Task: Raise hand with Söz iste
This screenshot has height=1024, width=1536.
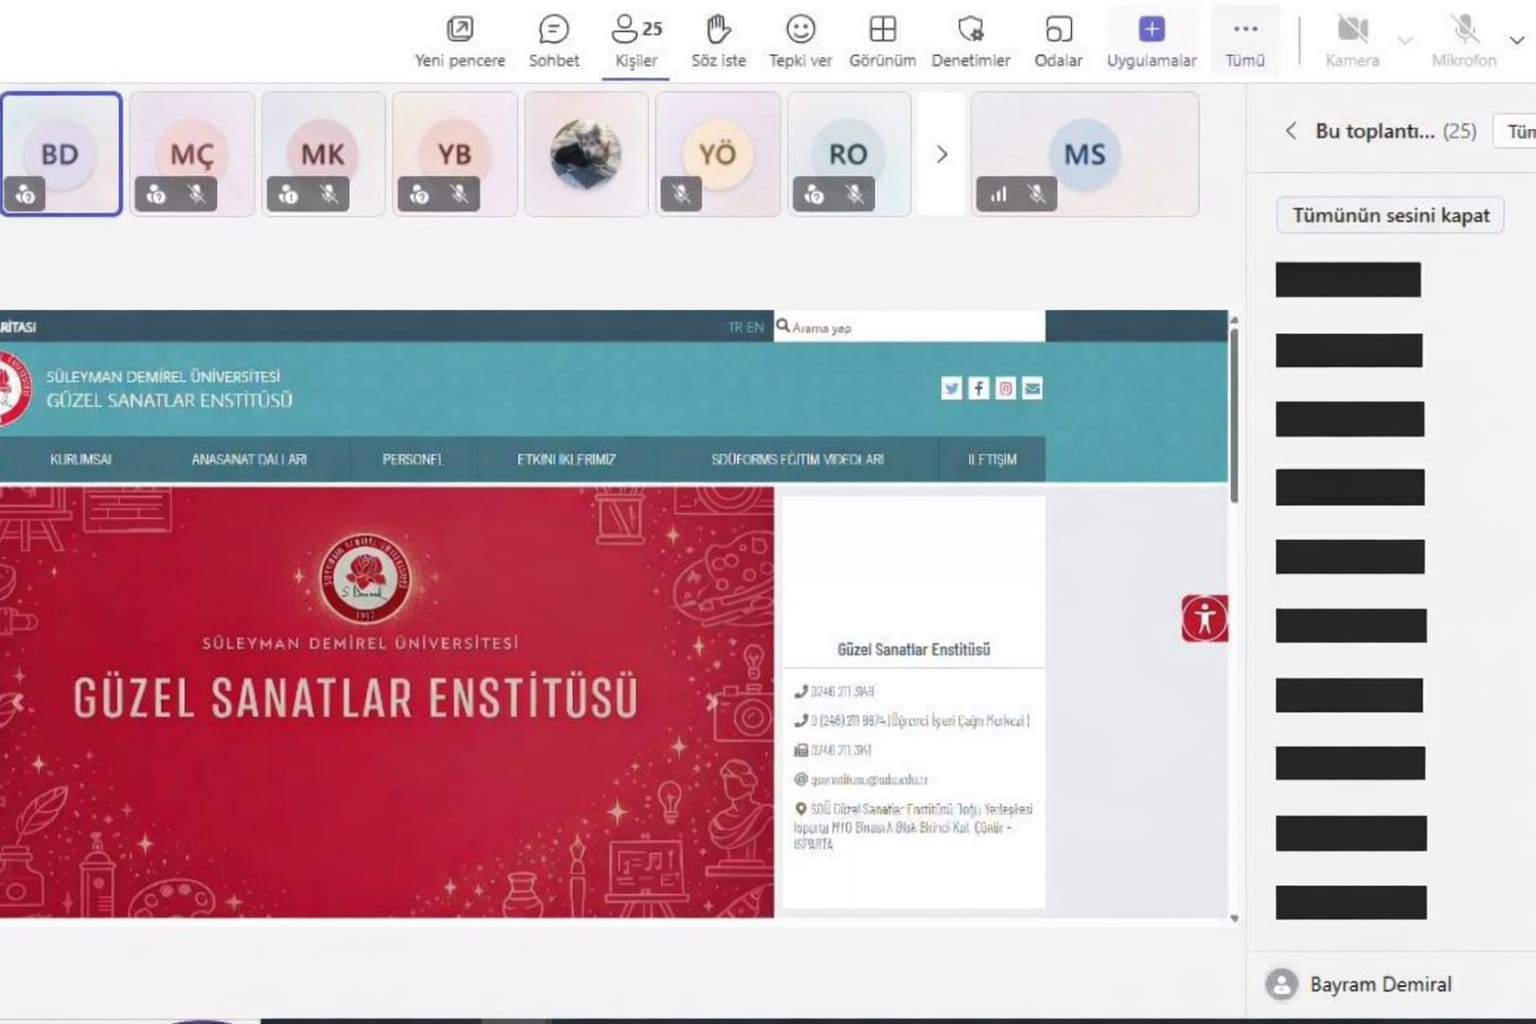Action: (718, 42)
